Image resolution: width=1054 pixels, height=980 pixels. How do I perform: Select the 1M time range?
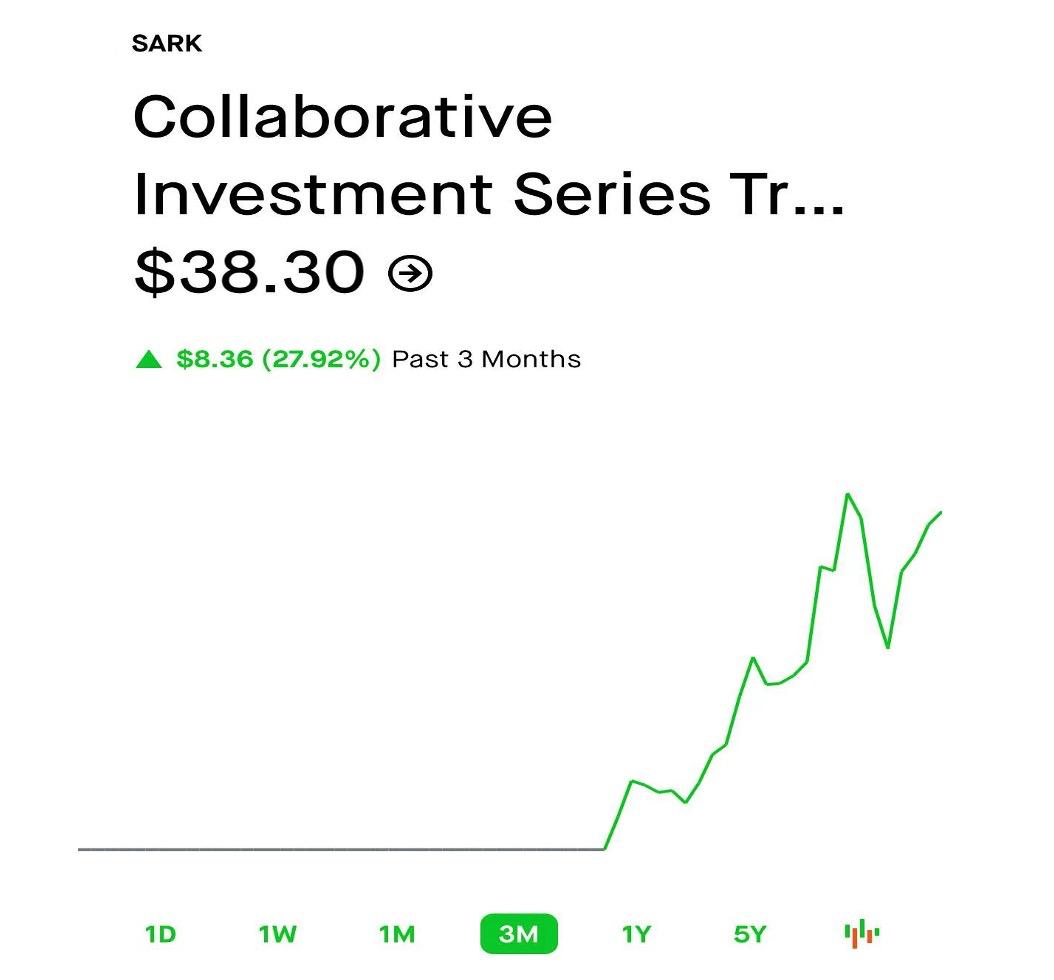click(x=397, y=934)
